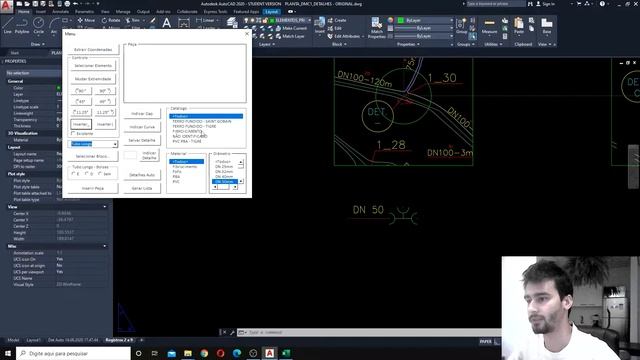Click the Make Current layer tool
The width and height of the screenshot is (640, 360).
coord(291,28)
